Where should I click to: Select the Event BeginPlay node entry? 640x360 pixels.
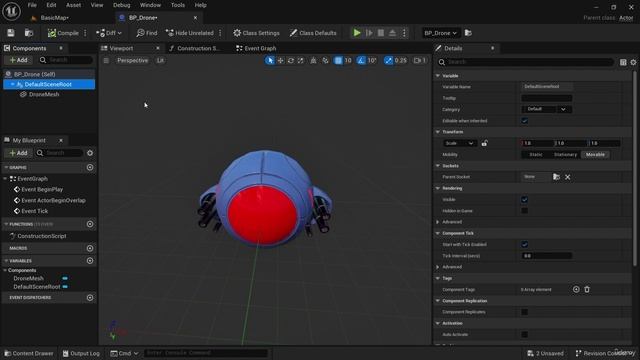[42, 189]
